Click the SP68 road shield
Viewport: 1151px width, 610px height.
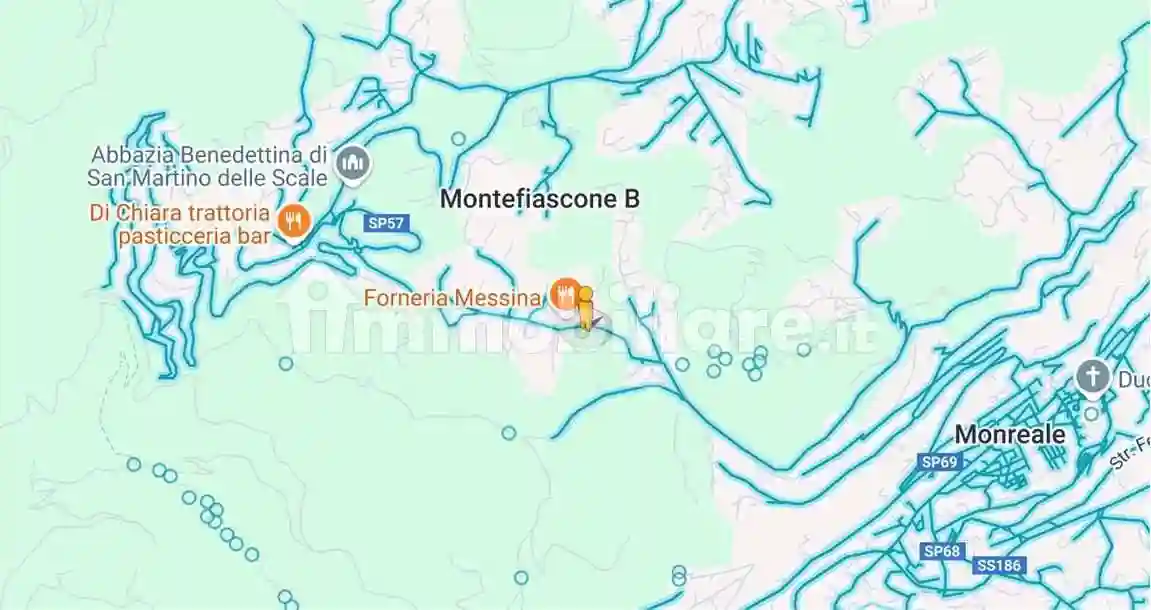(943, 551)
